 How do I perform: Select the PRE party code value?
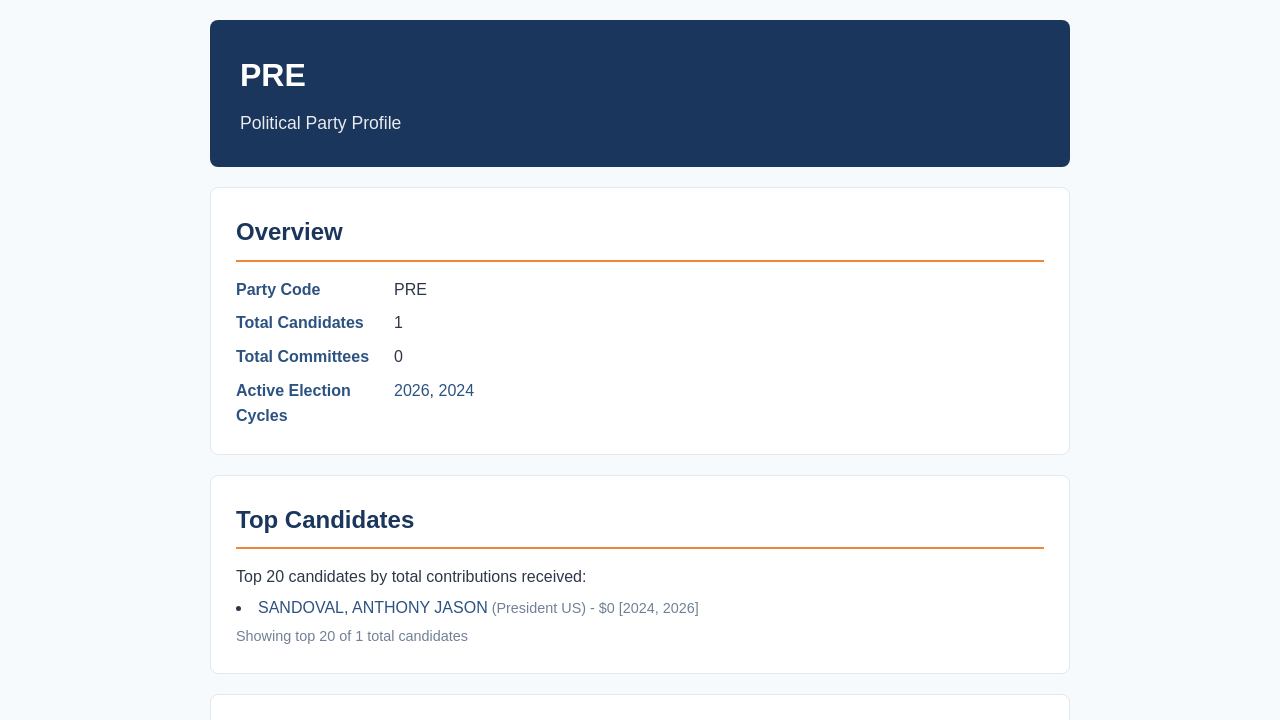[410, 290]
